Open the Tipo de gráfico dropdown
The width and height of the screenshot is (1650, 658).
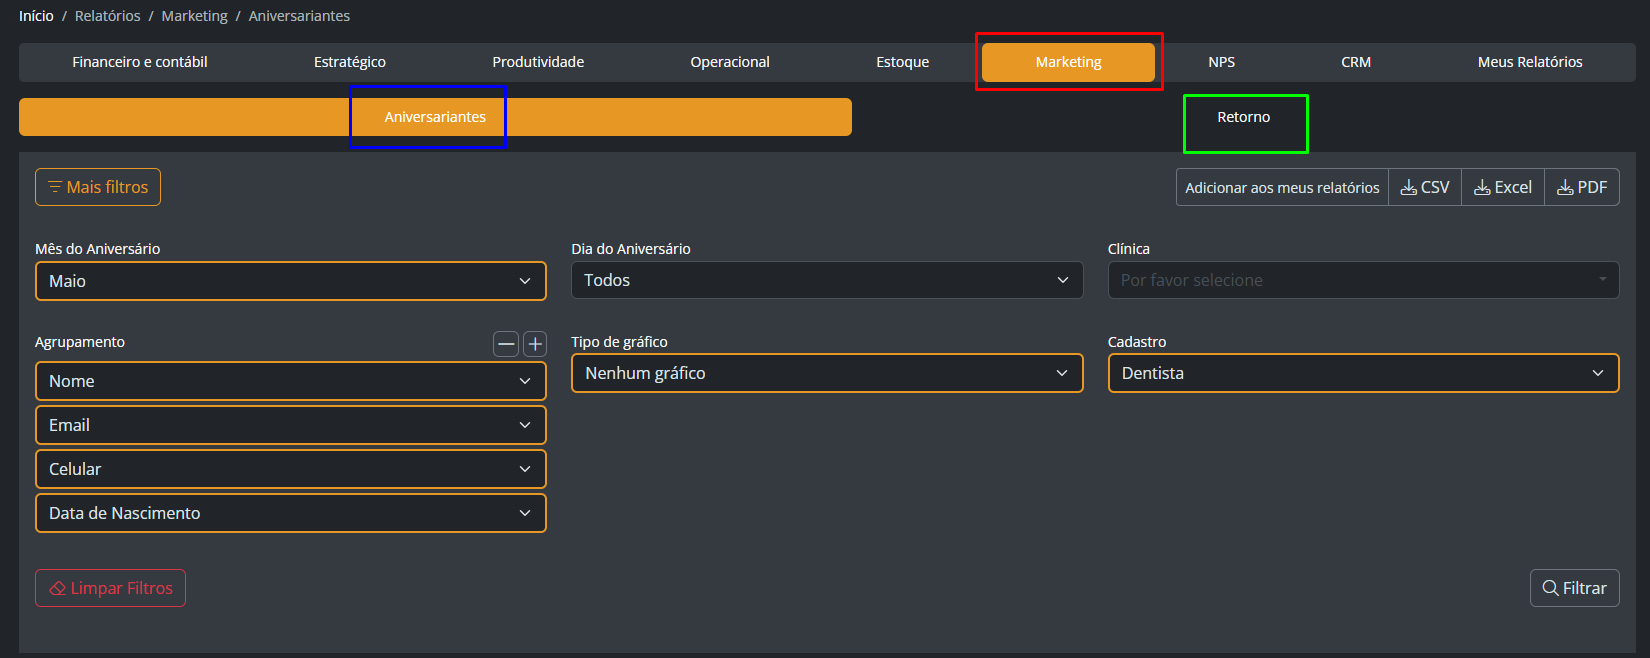pos(827,373)
